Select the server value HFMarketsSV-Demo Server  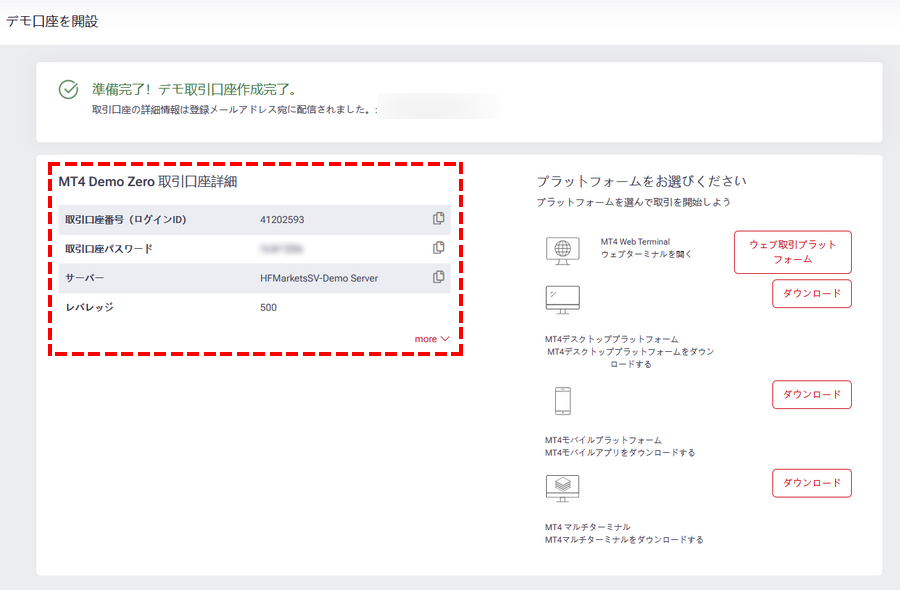pyautogui.click(x=319, y=278)
